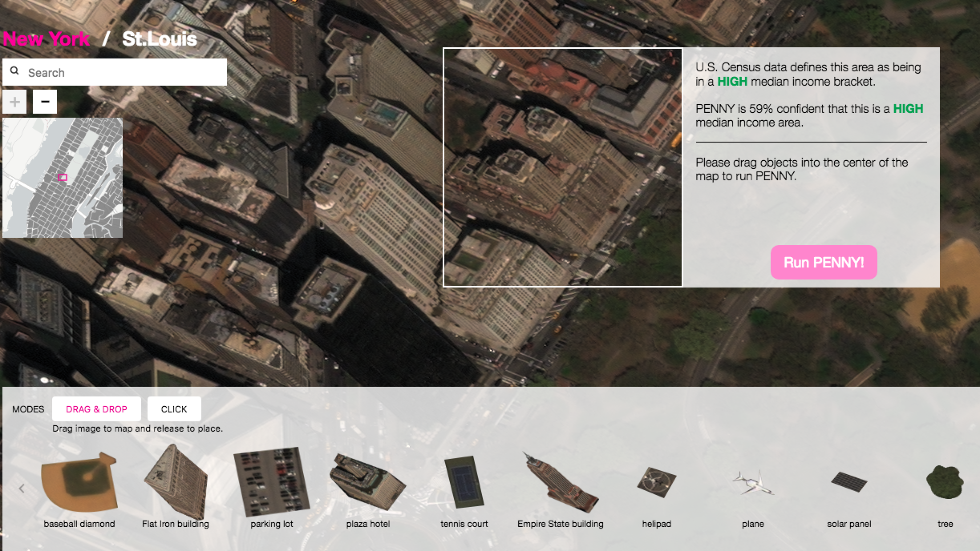Screen dimensions: 980x551
Task: Click the 'baseball diamond' label
Action: point(79,524)
